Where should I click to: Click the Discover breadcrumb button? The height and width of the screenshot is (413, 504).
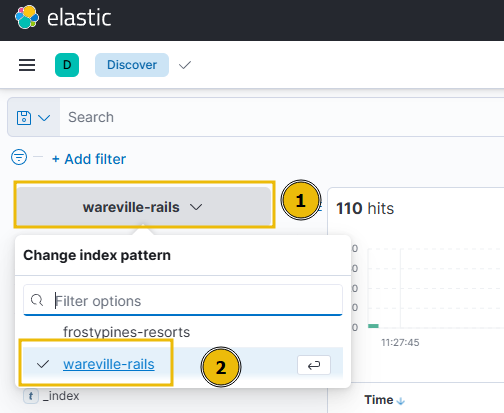(132, 65)
